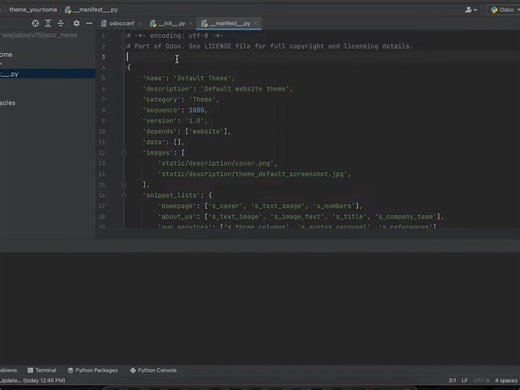
Task: Close the odoo.conf tab
Action: click(x=140, y=23)
